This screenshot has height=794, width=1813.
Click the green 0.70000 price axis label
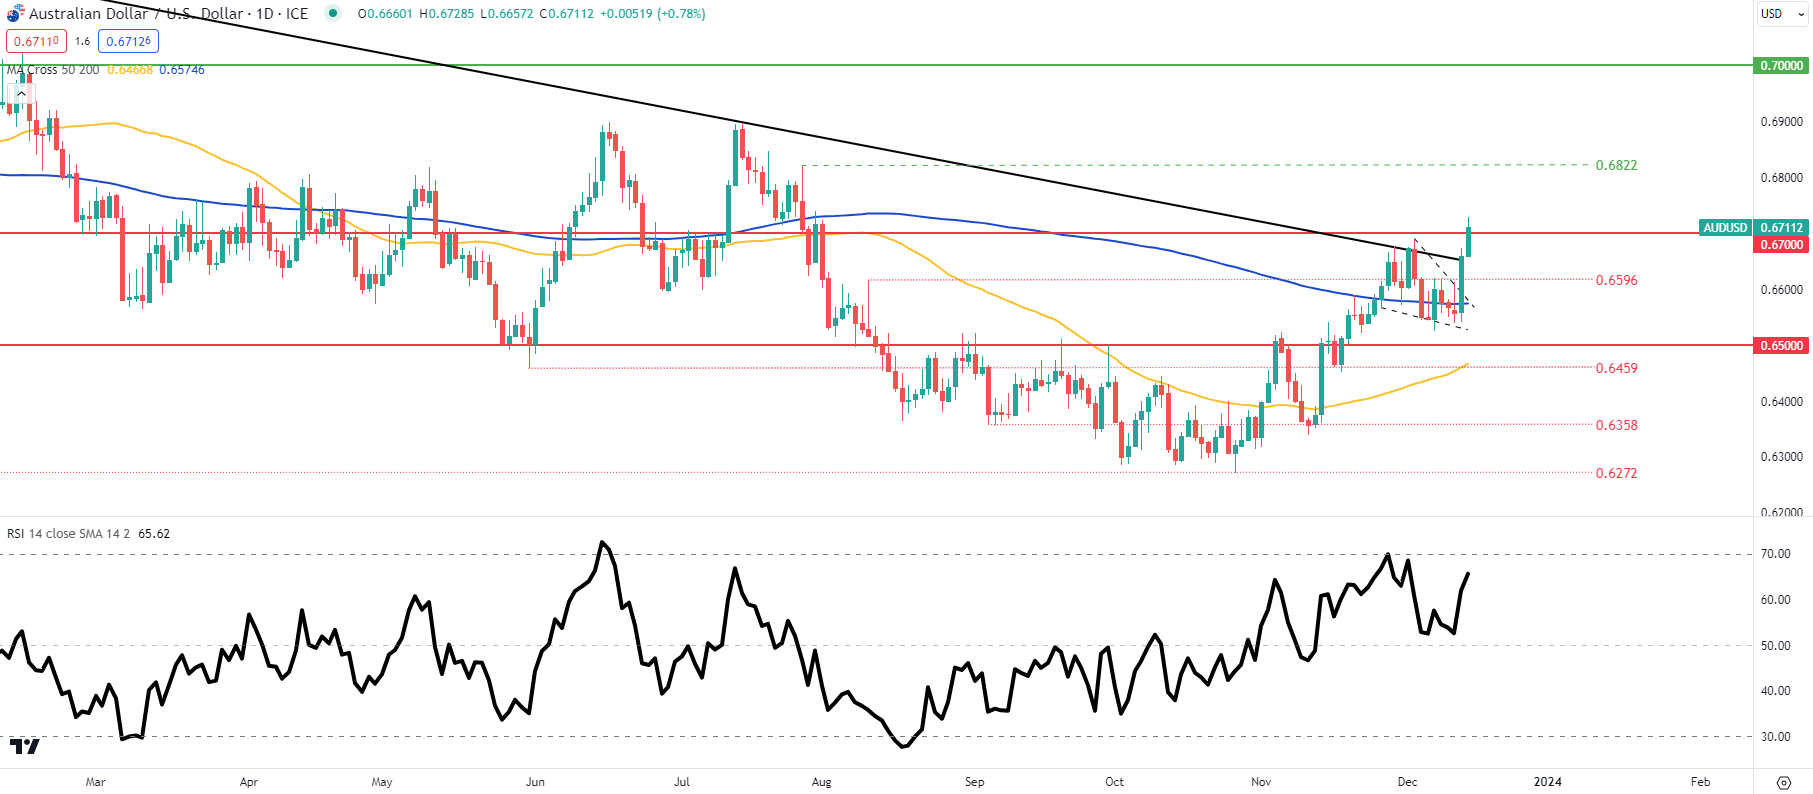click(x=1781, y=65)
